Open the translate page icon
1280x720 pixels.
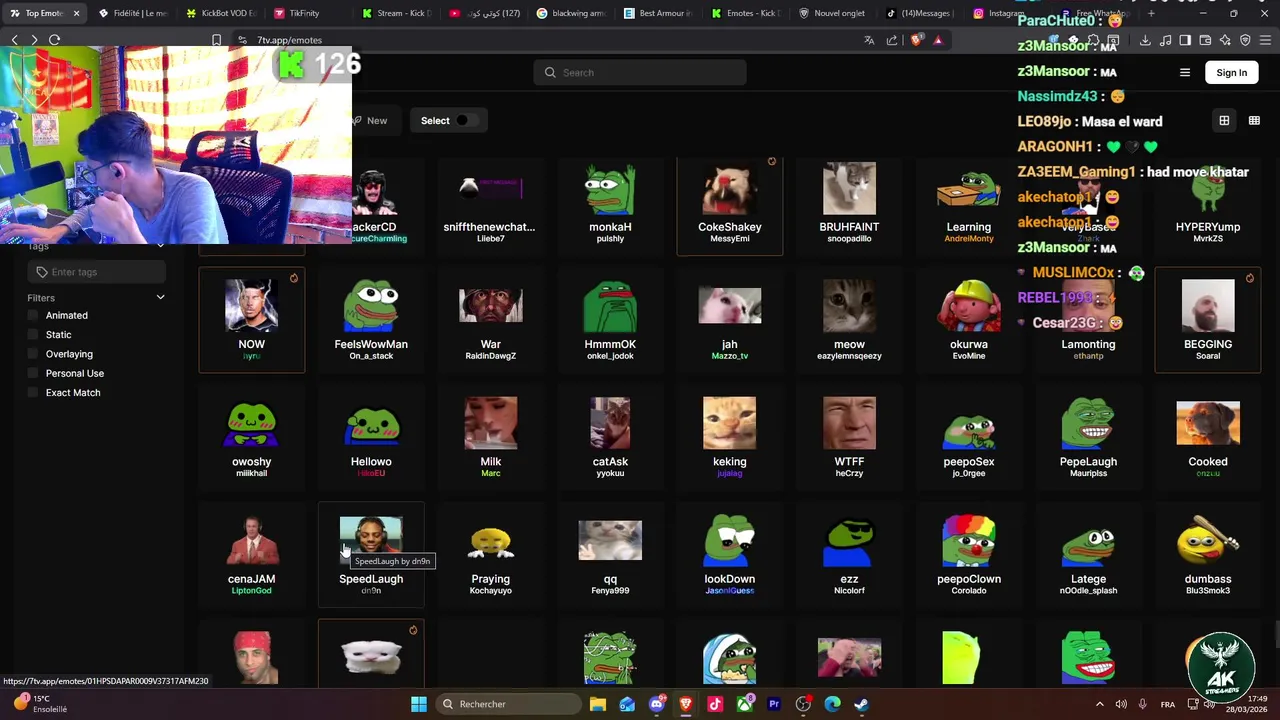point(869,40)
